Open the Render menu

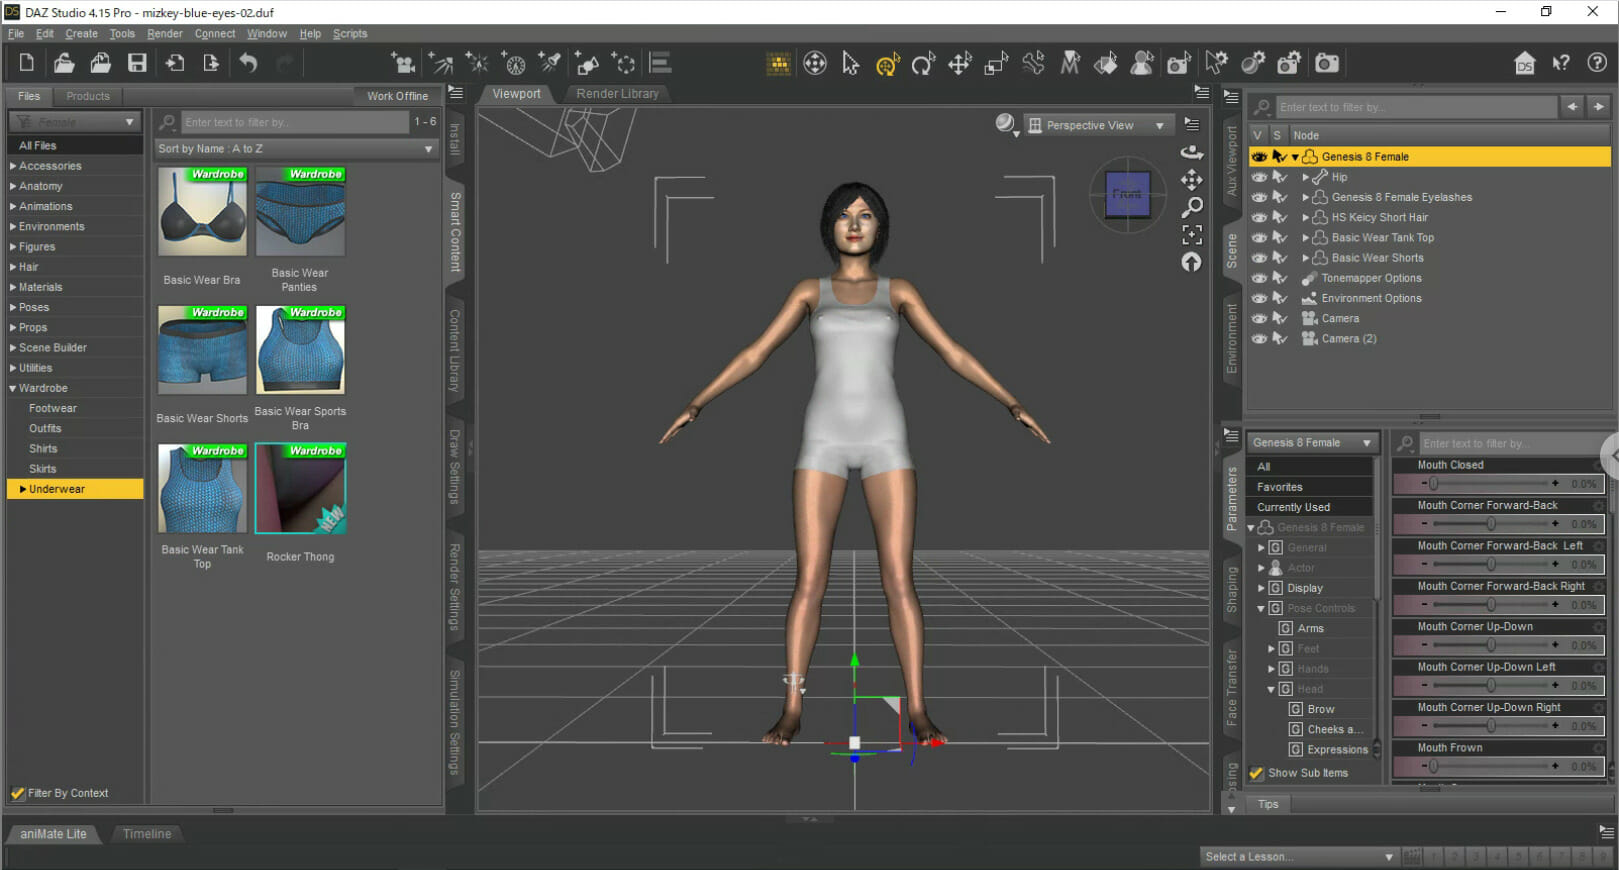click(165, 33)
